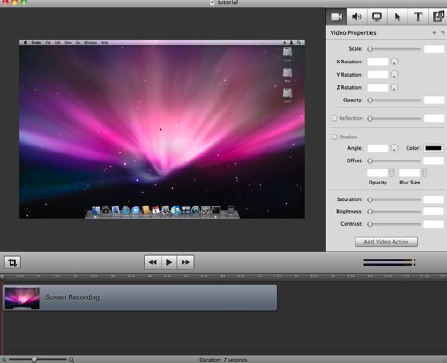
Task: Adjust the timeline zoom slider
Action: point(37,360)
